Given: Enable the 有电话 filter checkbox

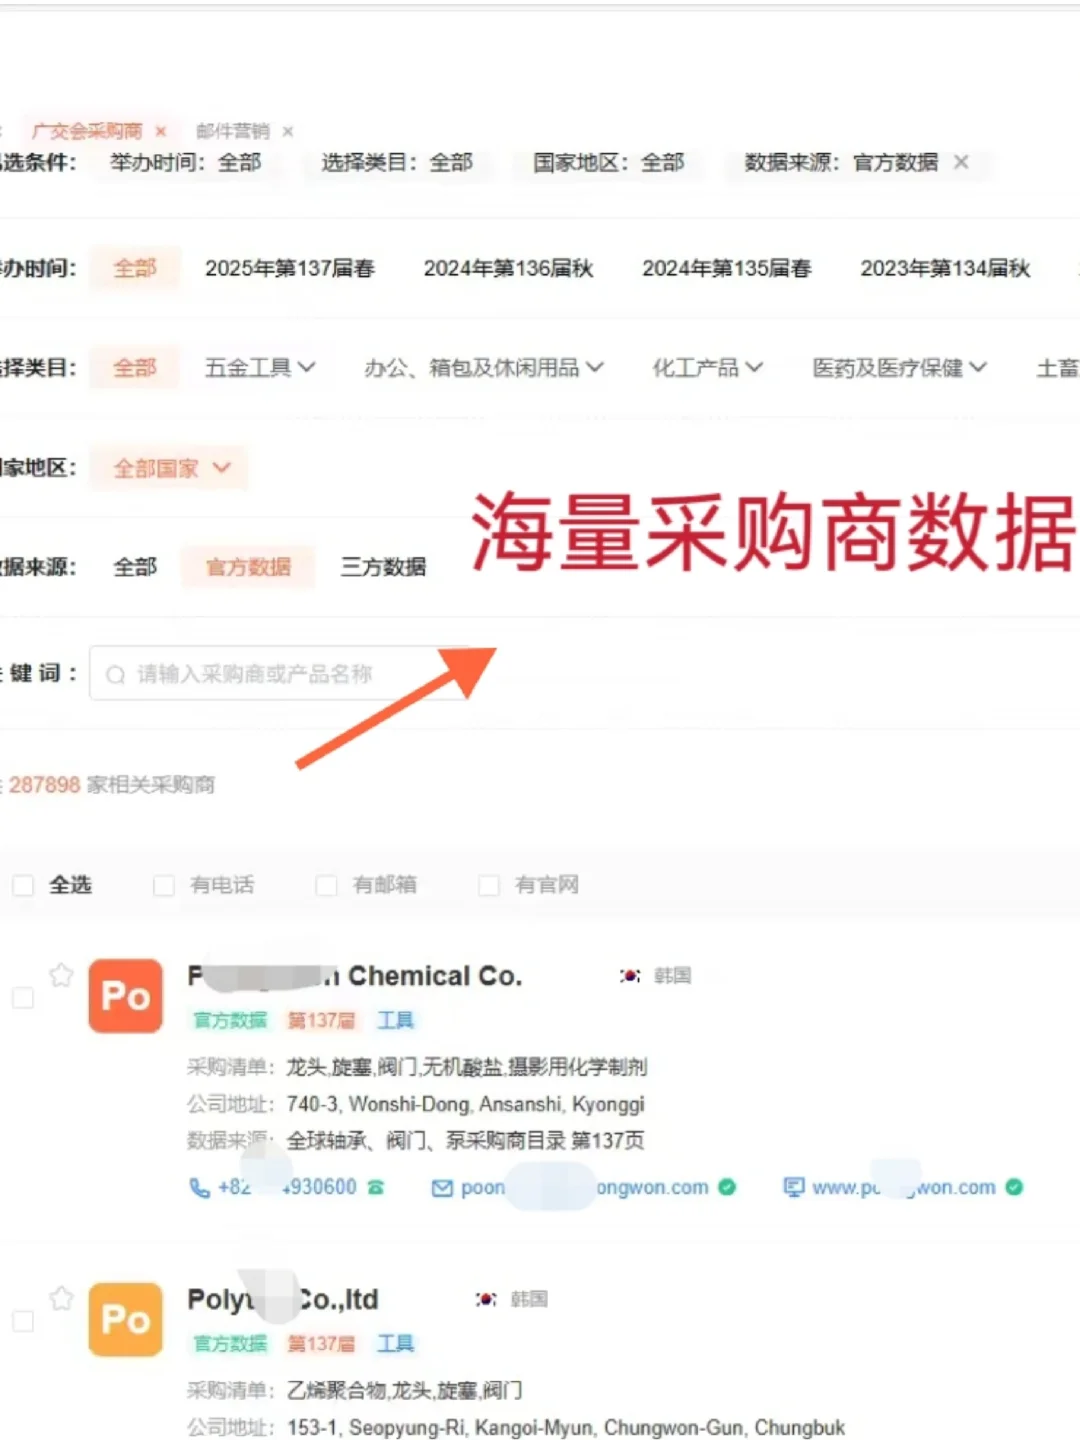Looking at the screenshot, I should point(163,884).
